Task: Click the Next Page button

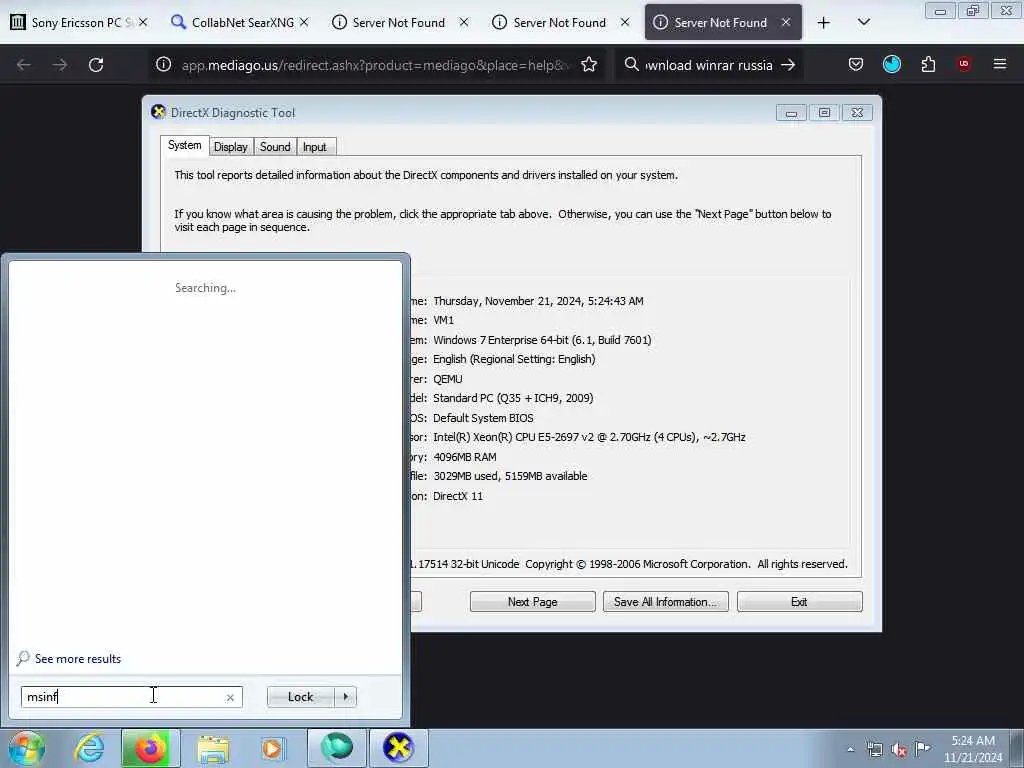Action: [x=532, y=601]
